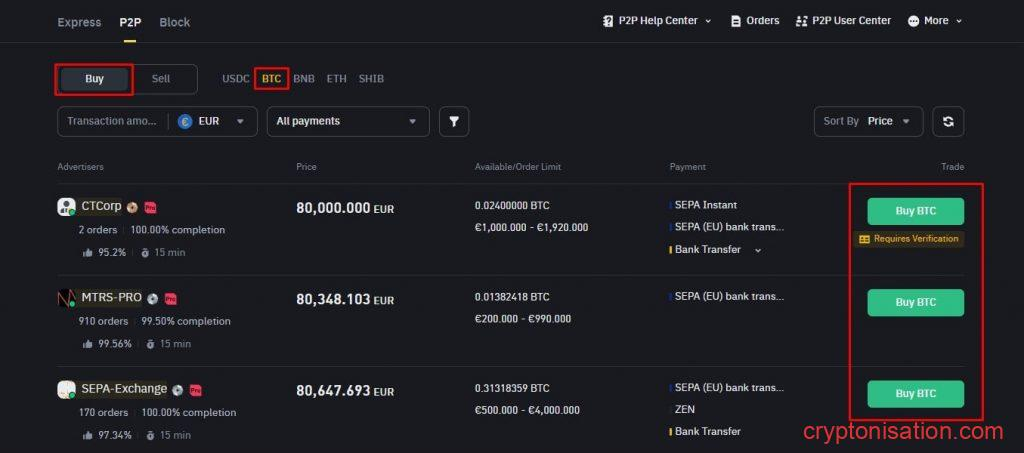Toggle to Sell mode

coord(160,79)
